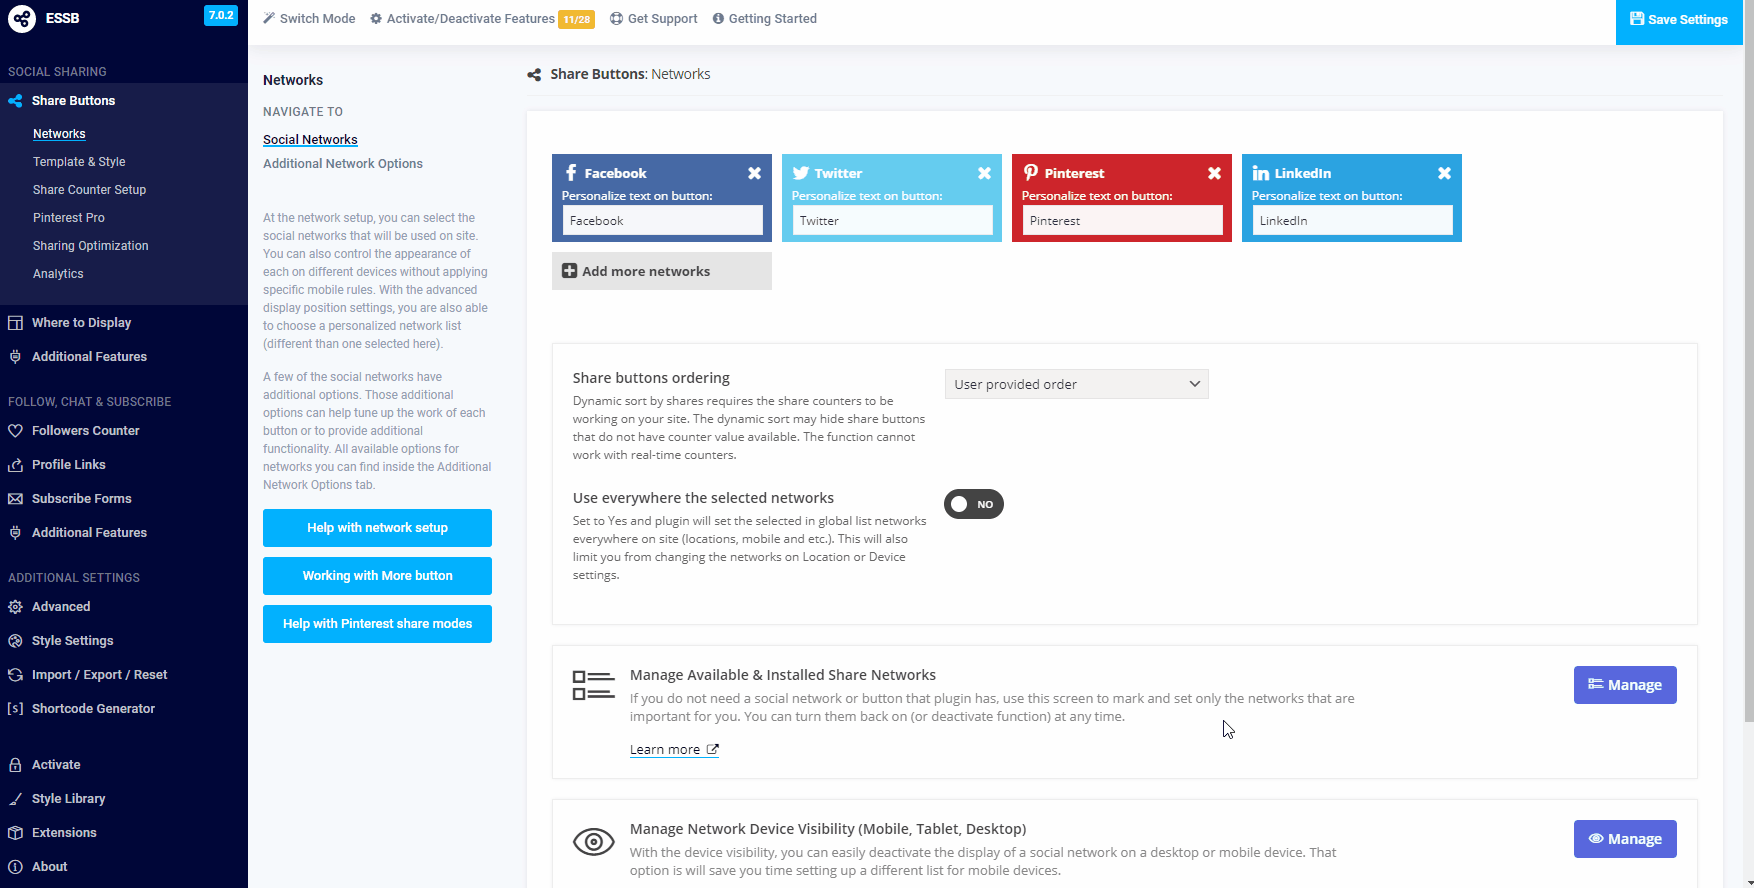Click the Followers Counter heart icon
1754x888 pixels.
[15, 431]
